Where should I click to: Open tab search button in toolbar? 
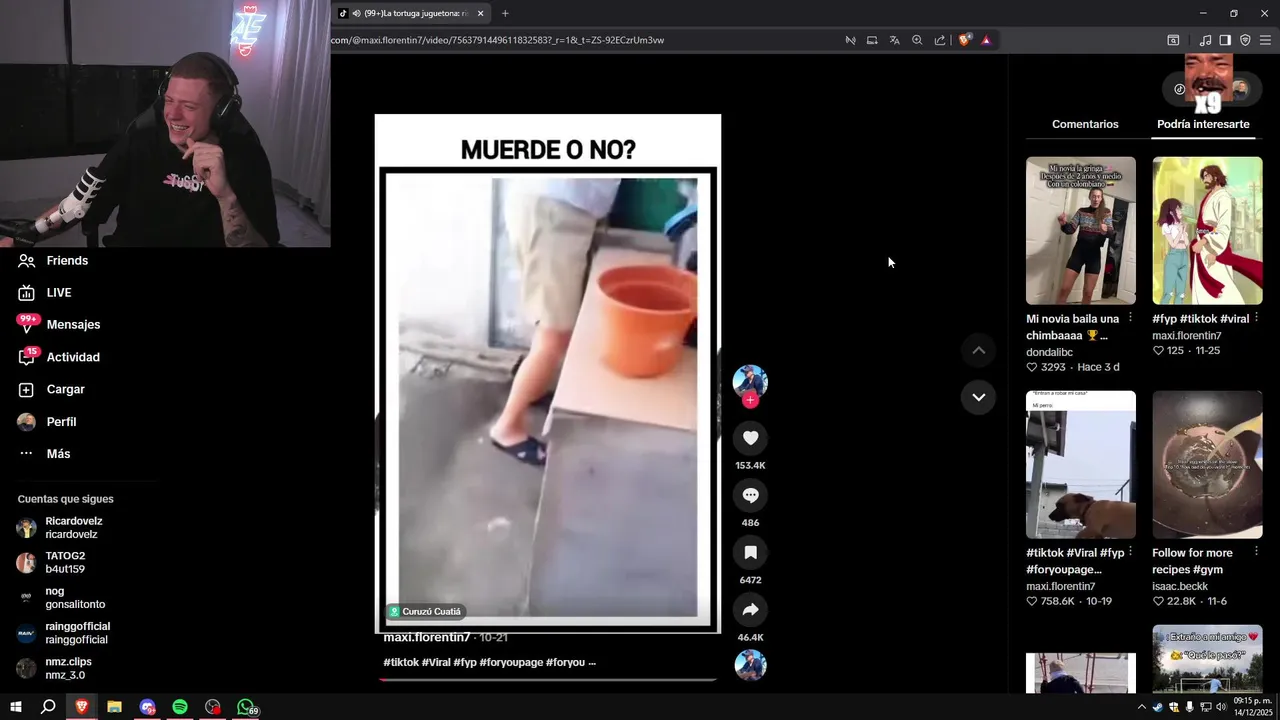(x=1173, y=40)
